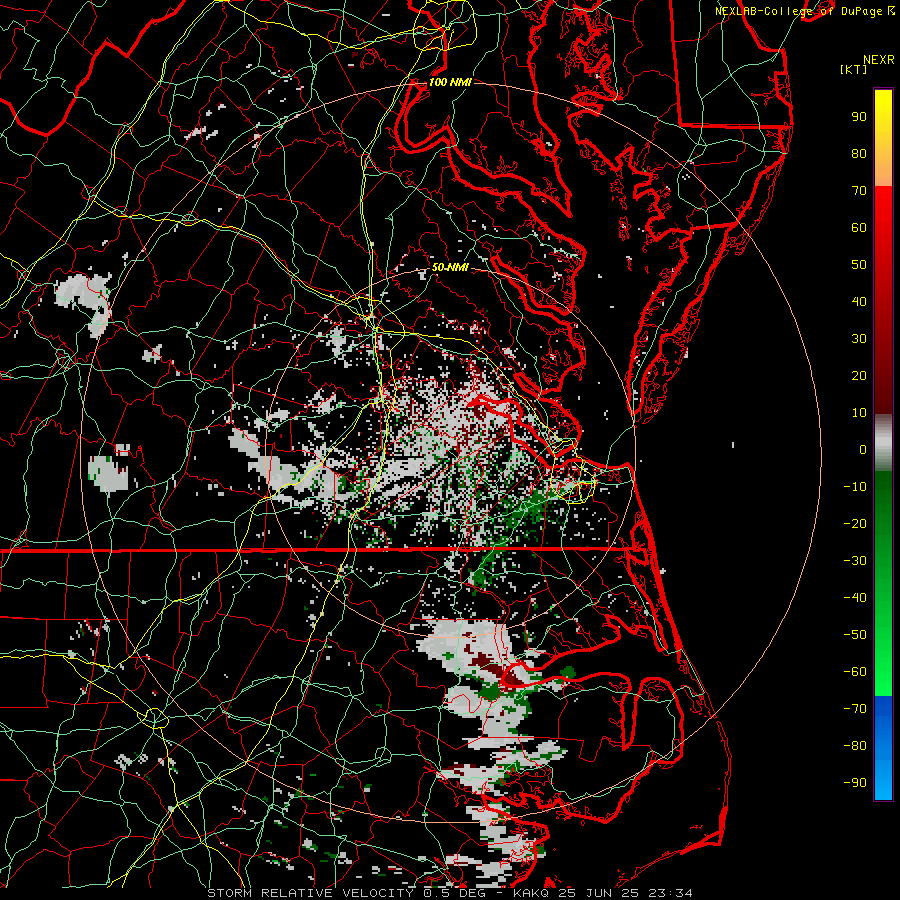Select the 30 value on the velocity scale
Viewport: 900px width, 900px height.
click(x=859, y=339)
